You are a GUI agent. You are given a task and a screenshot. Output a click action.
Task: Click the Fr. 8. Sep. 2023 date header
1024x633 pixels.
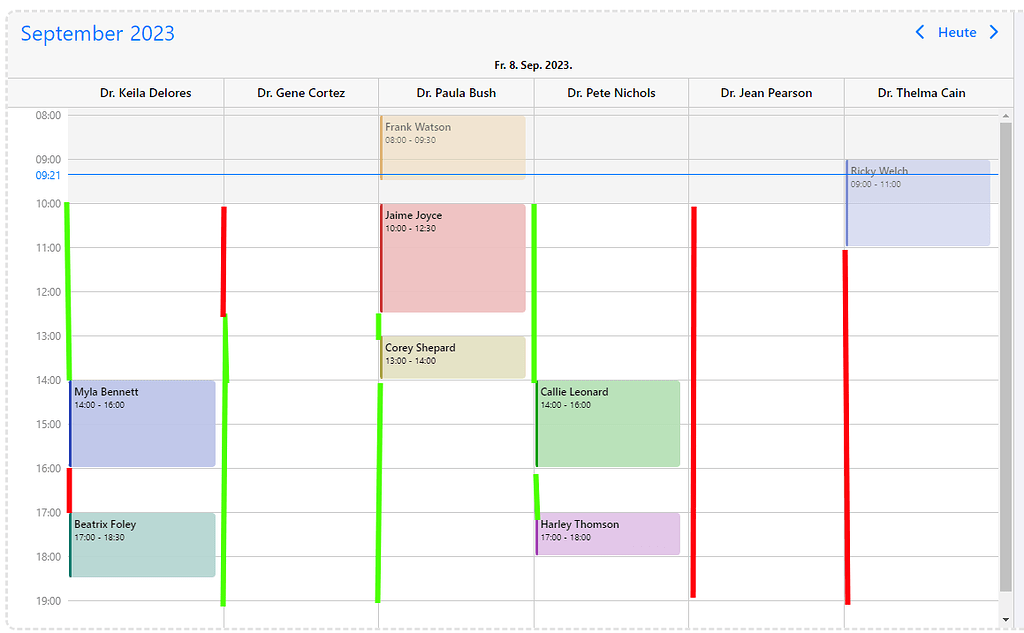(533, 64)
